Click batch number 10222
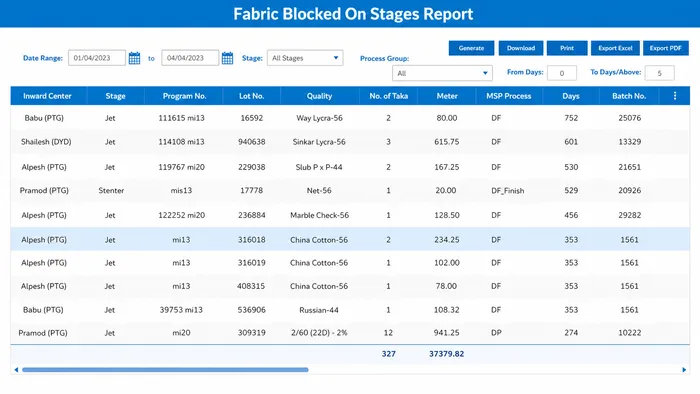The width and height of the screenshot is (700, 394). tap(629, 333)
